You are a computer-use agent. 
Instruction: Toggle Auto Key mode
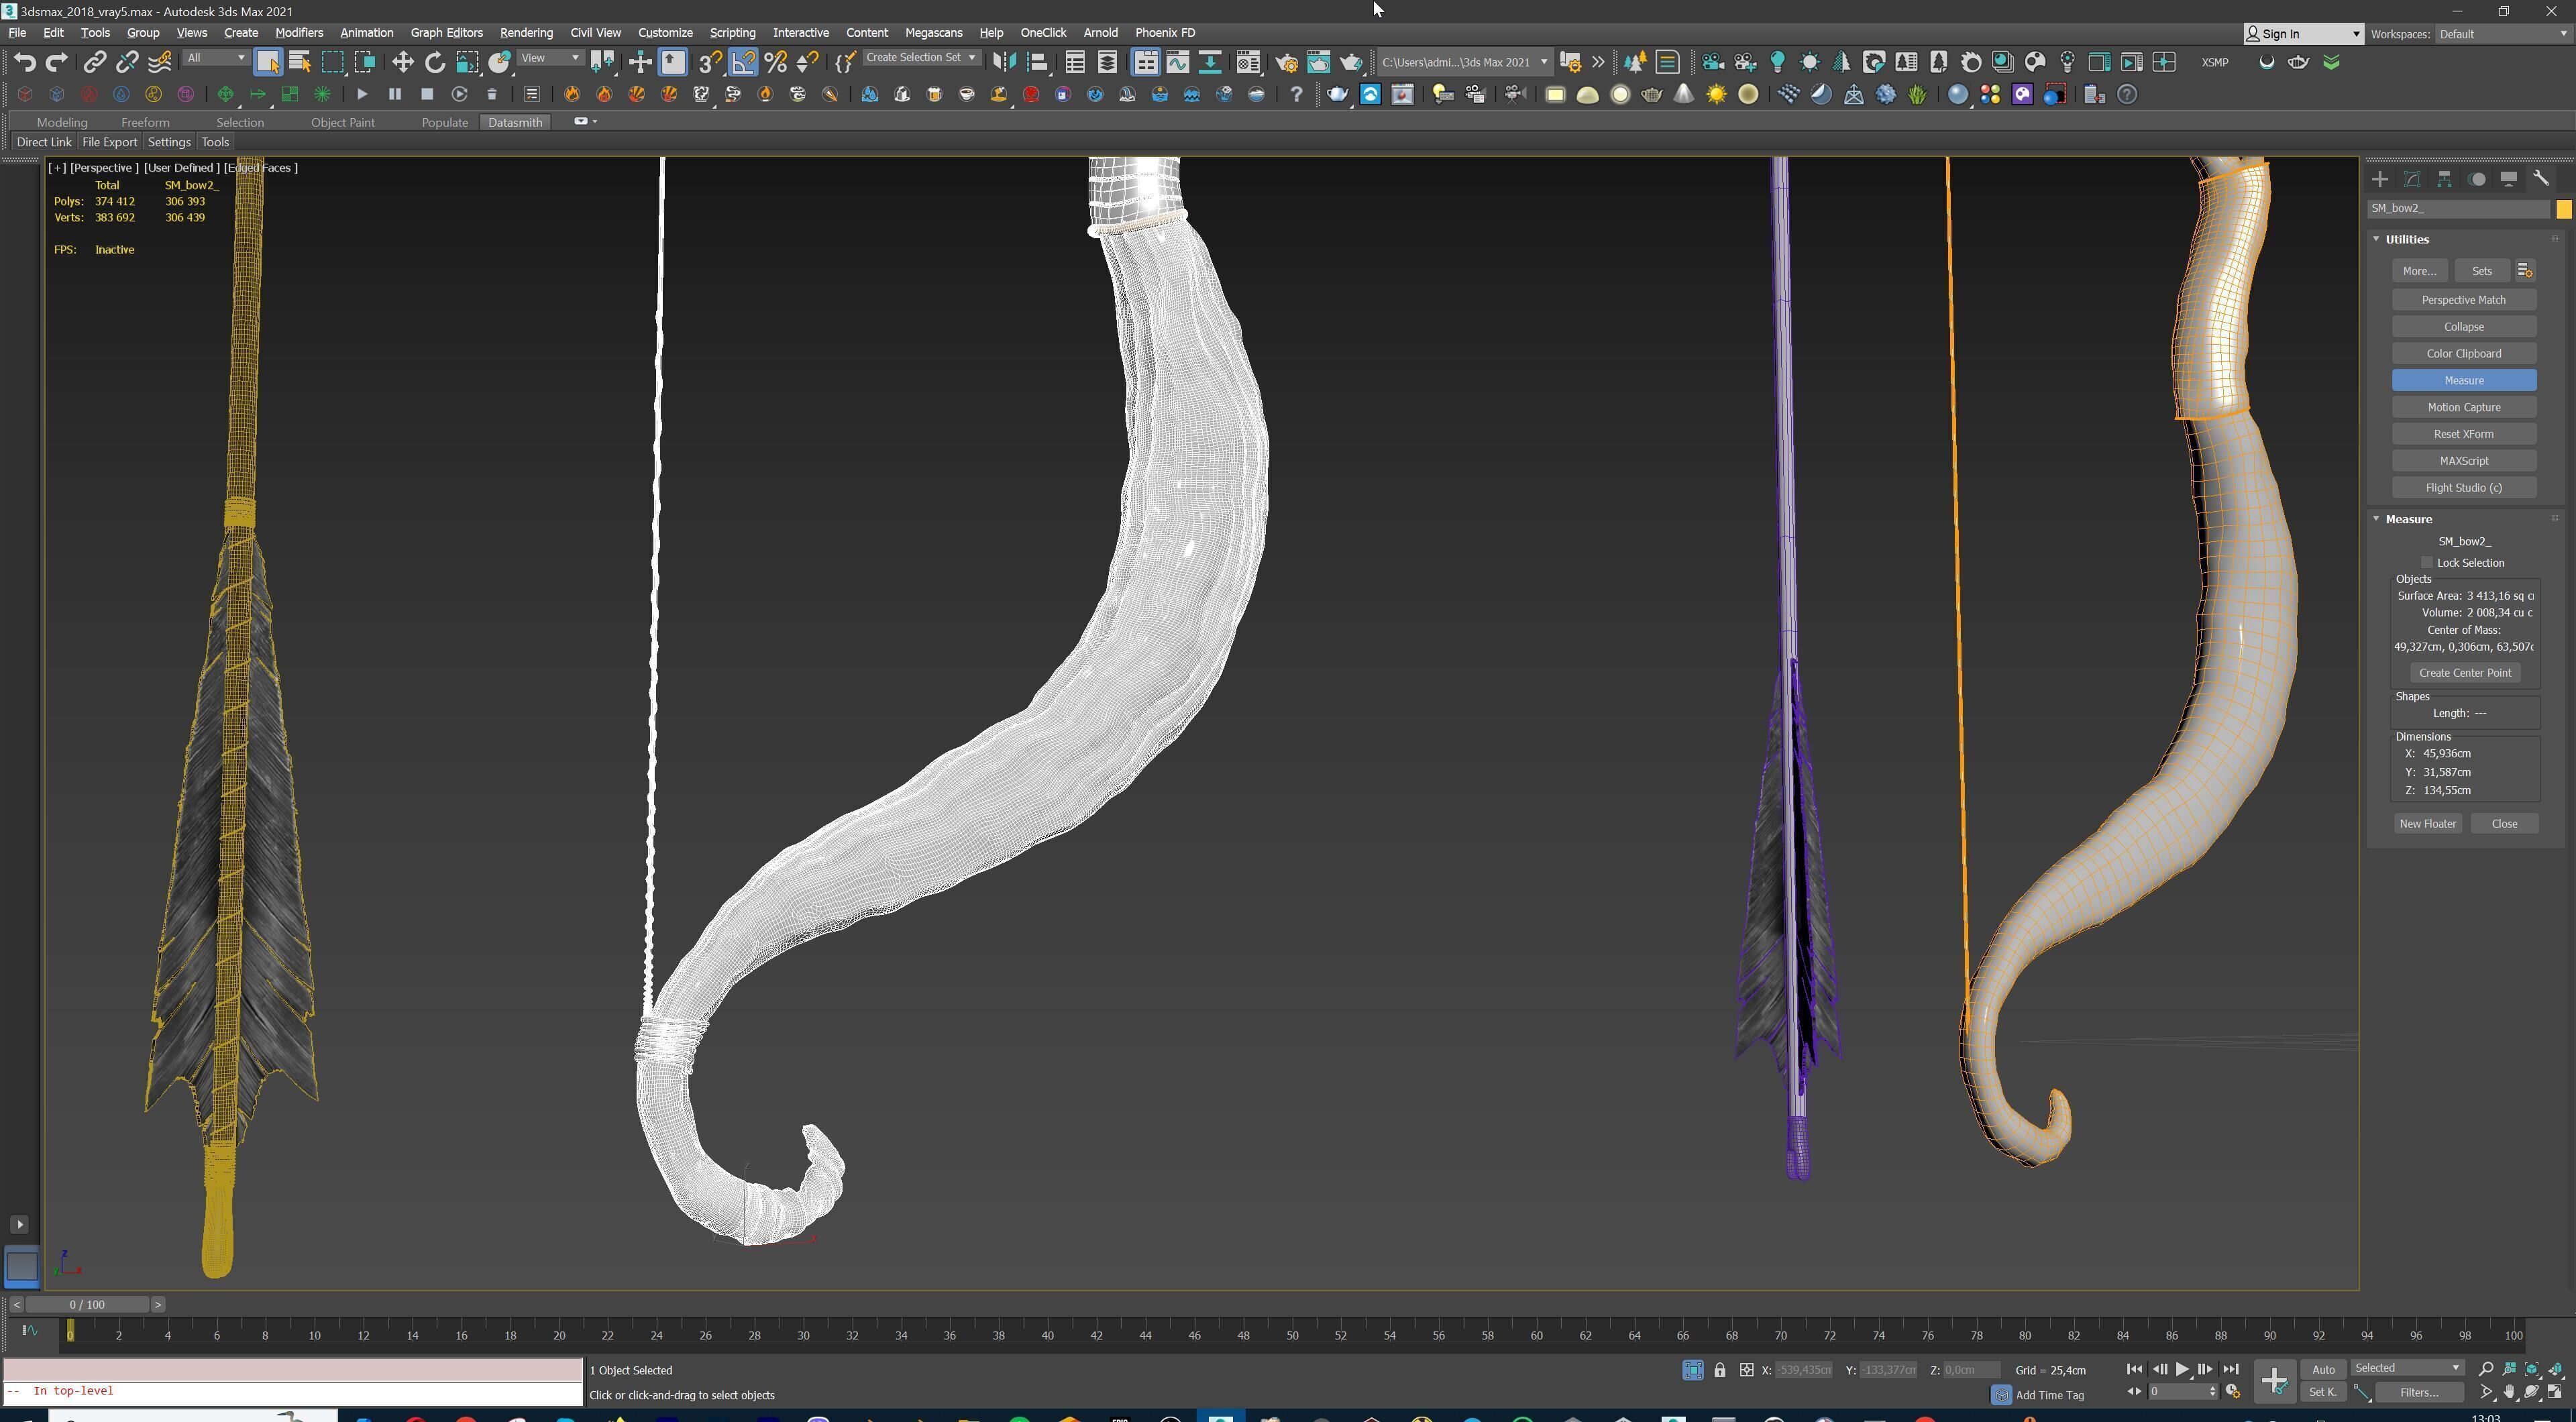(x=2323, y=1369)
